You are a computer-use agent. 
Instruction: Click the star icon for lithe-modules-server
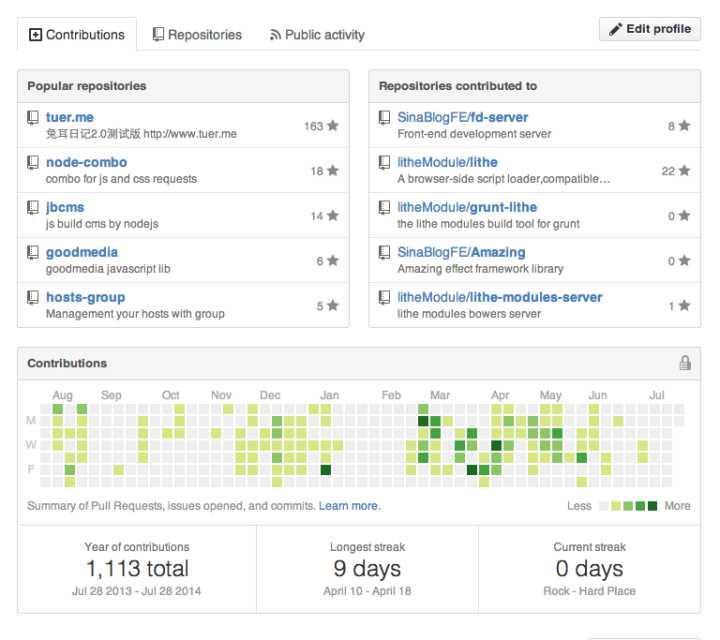point(684,306)
